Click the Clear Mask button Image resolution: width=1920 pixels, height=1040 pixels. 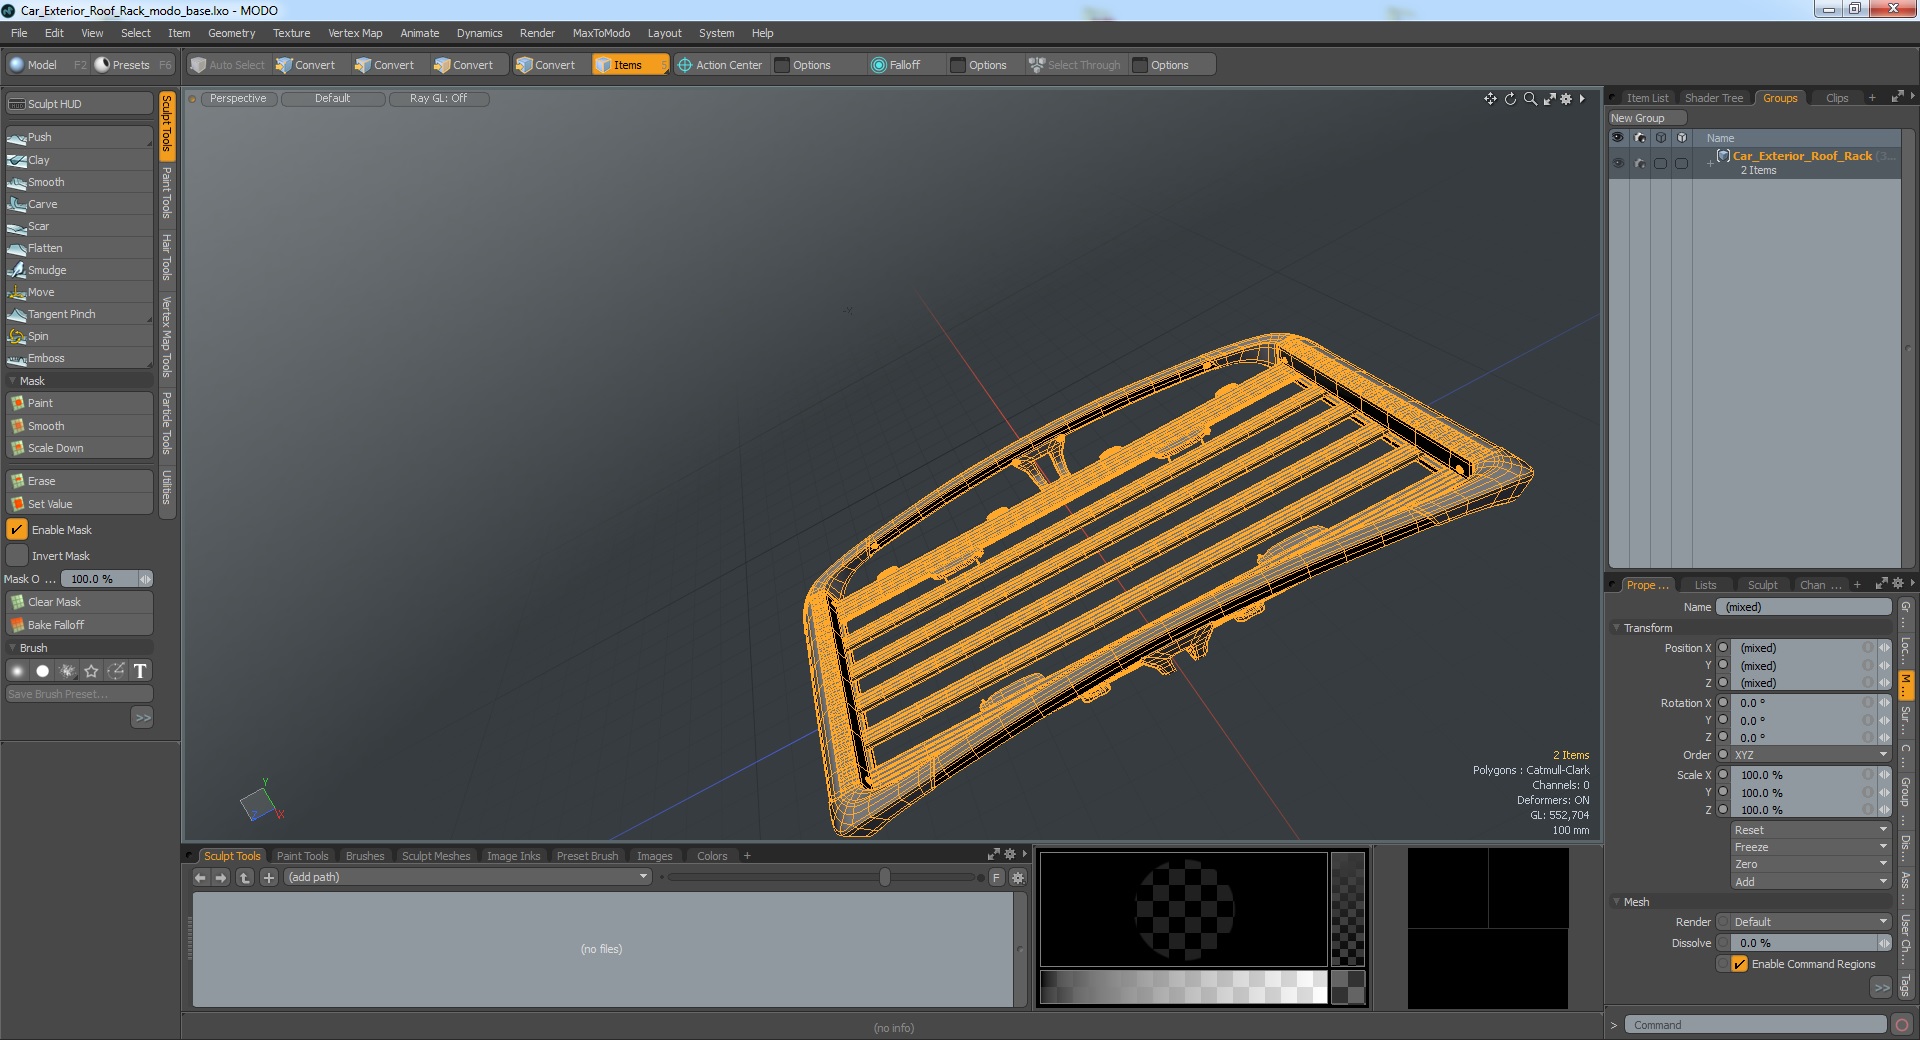point(79,602)
